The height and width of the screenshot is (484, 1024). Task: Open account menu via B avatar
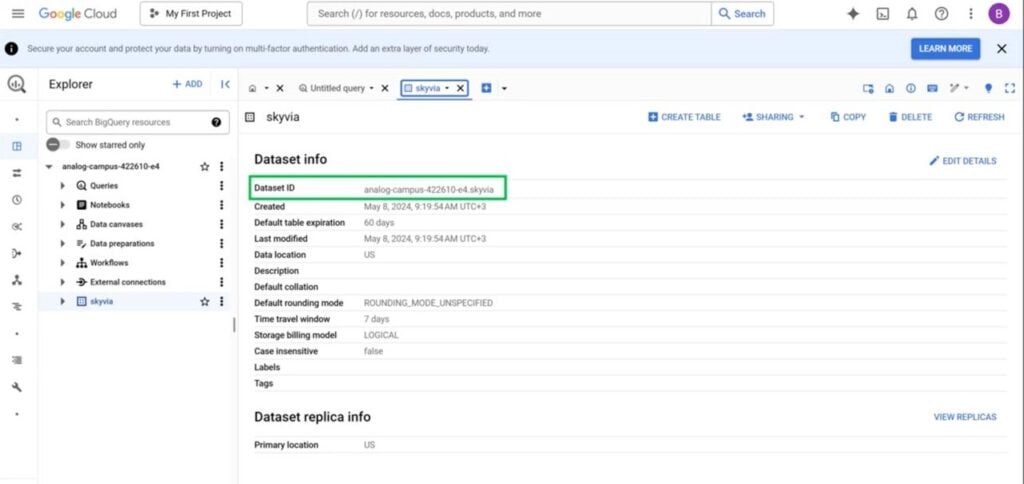(x=999, y=14)
